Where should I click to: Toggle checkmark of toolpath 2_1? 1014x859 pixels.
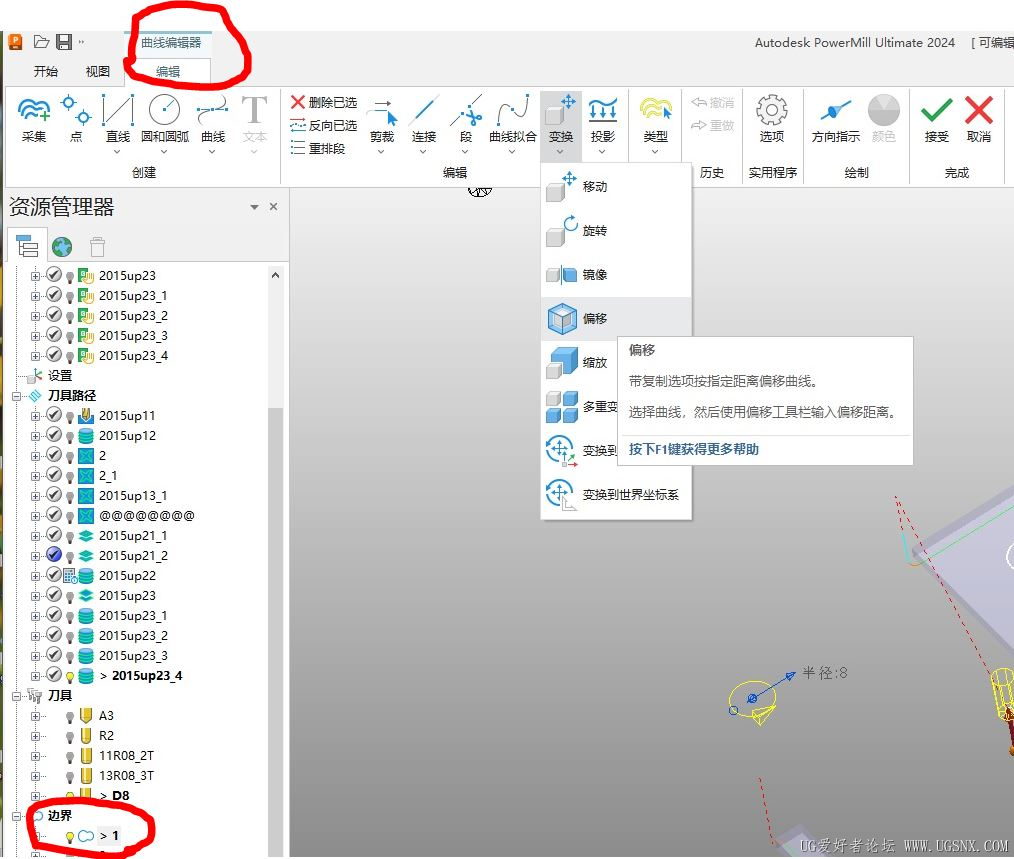coord(54,475)
